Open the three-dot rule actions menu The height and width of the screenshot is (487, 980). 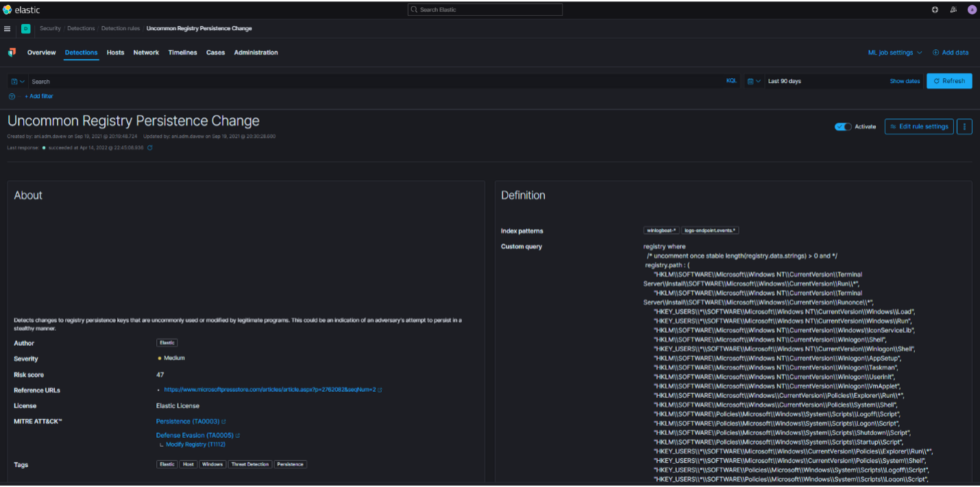coord(964,127)
